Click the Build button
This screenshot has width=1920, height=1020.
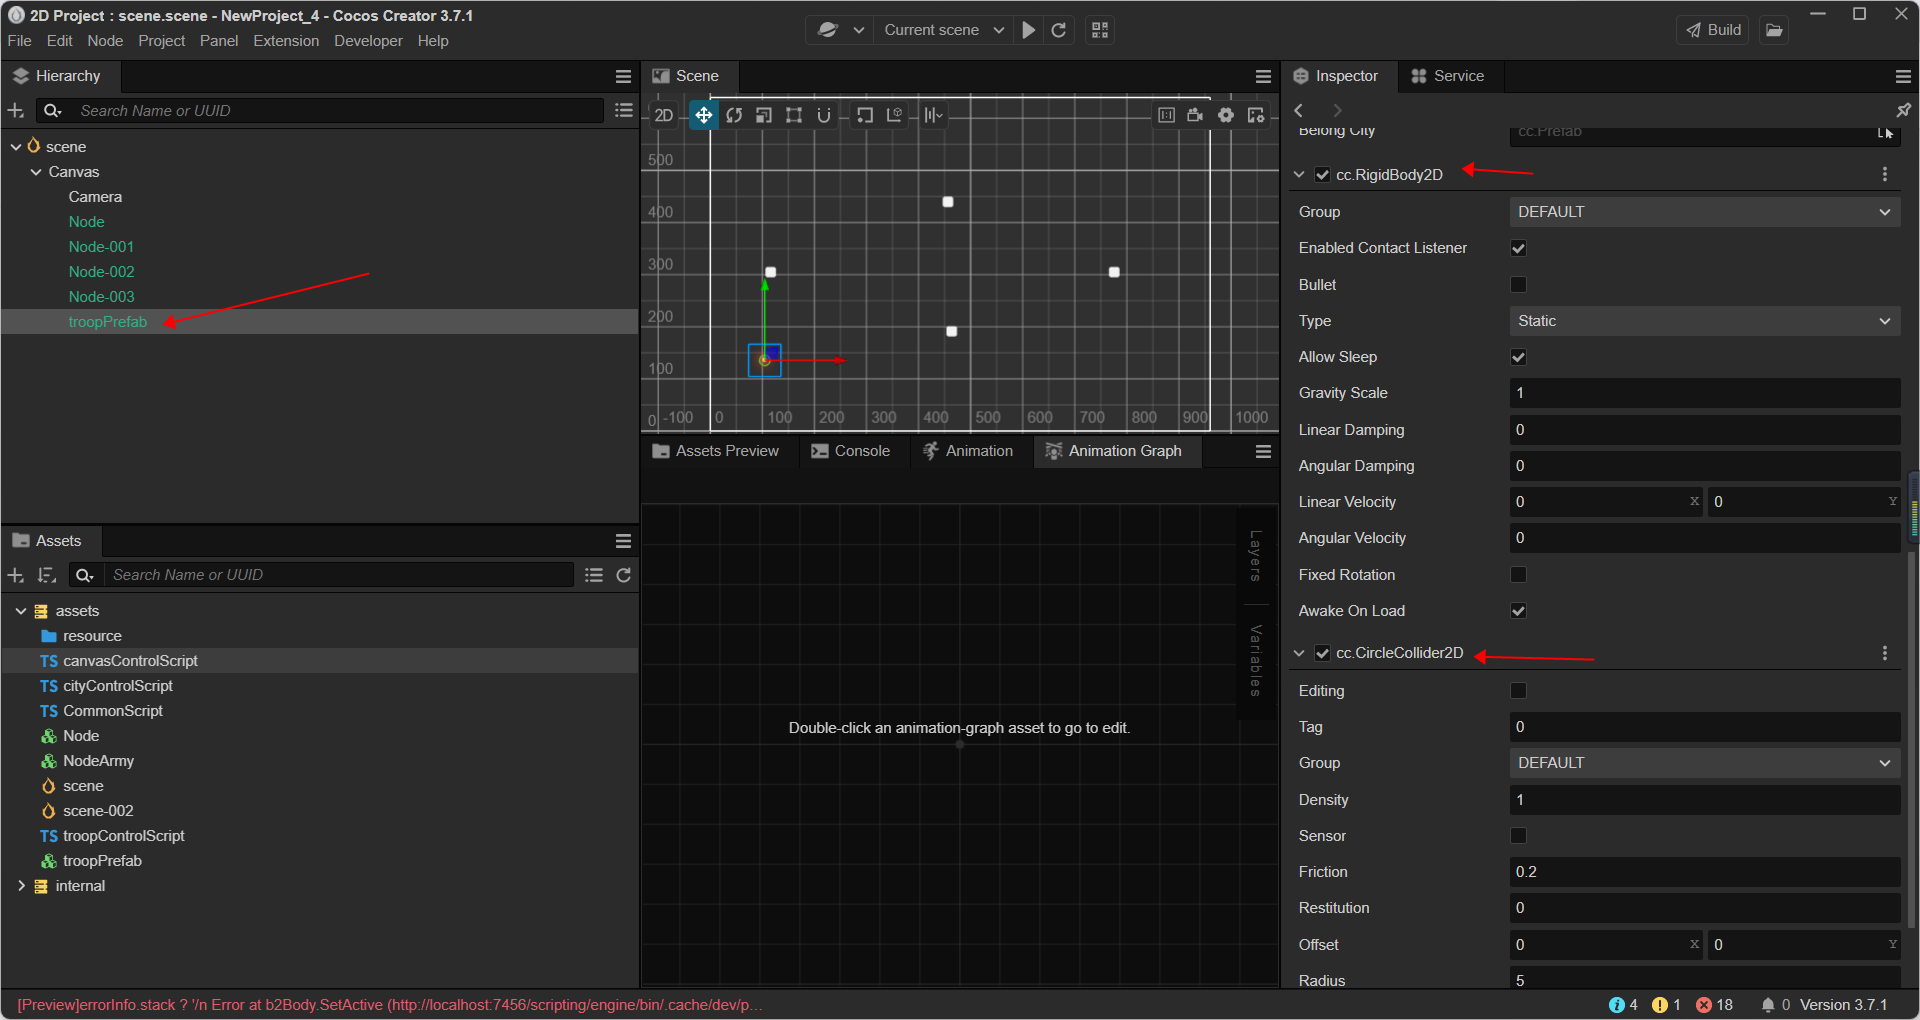pos(1714,30)
